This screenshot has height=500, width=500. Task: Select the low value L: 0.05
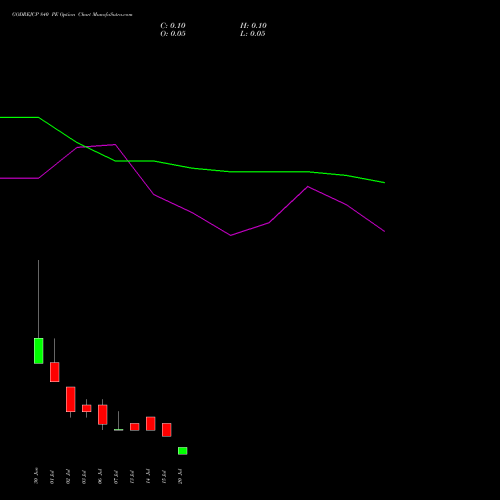point(253,34)
